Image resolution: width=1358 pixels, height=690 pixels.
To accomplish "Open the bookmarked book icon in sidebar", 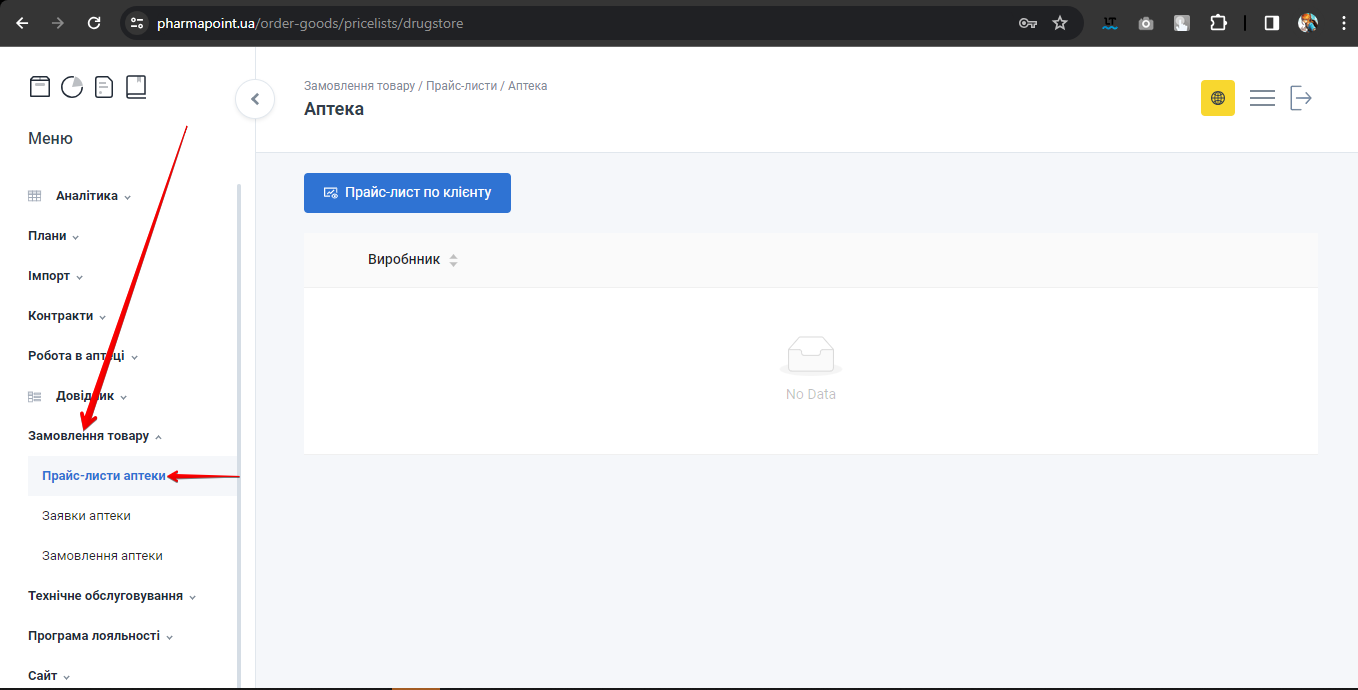I will (x=136, y=87).
